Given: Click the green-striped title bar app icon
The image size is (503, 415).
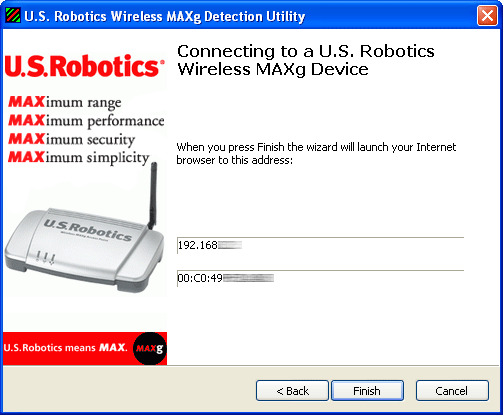Looking at the screenshot, I should click(x=13, y=15).
